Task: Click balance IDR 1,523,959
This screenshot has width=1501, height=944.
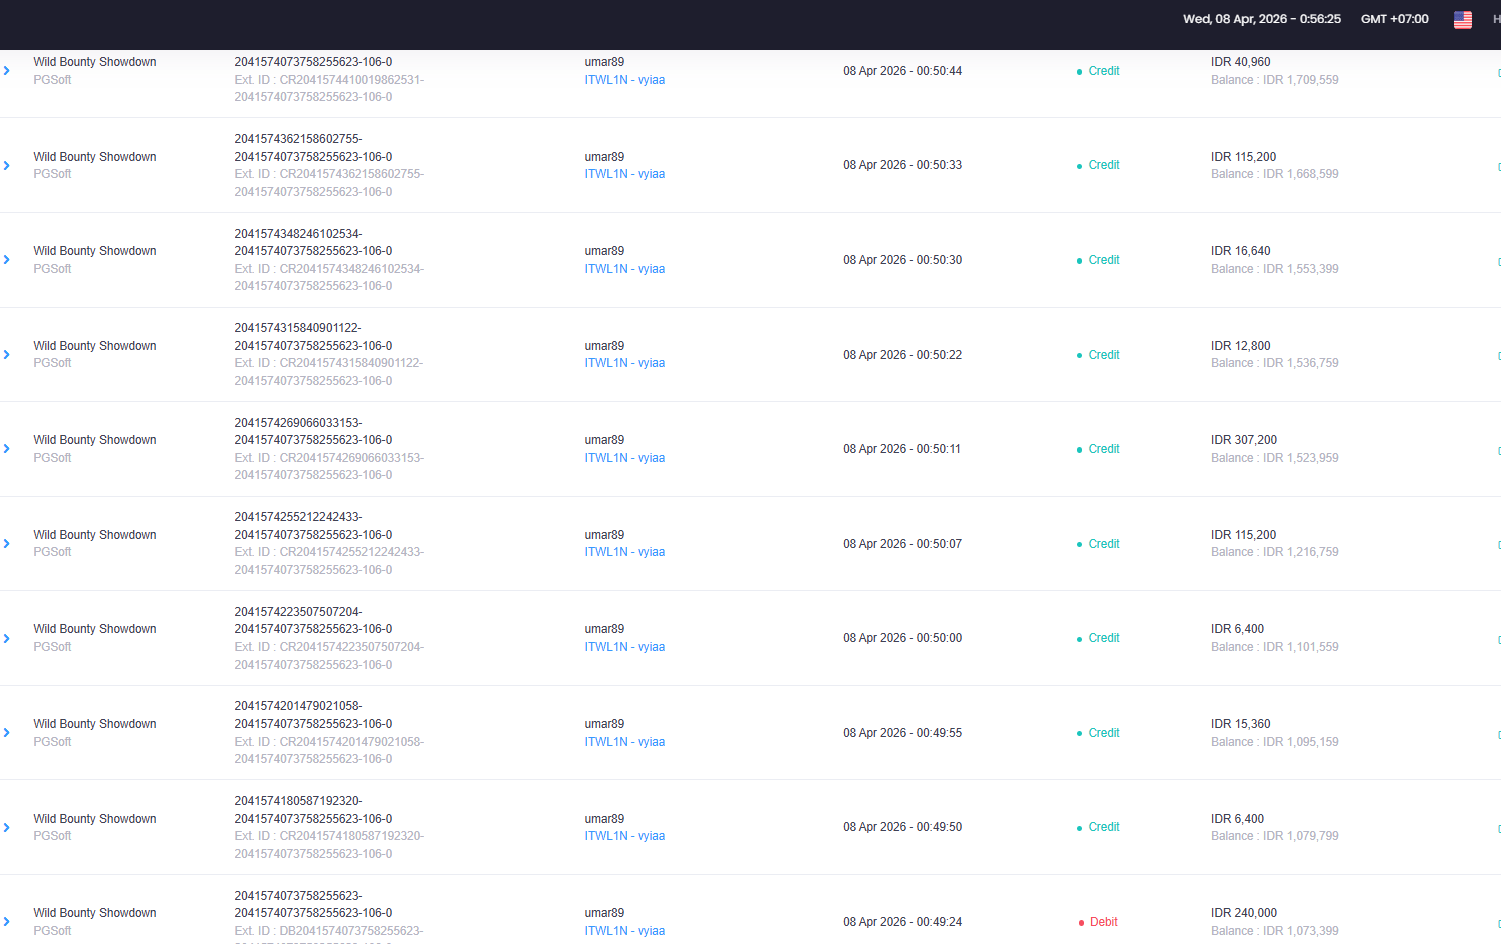Action: tap(1275, 458)
